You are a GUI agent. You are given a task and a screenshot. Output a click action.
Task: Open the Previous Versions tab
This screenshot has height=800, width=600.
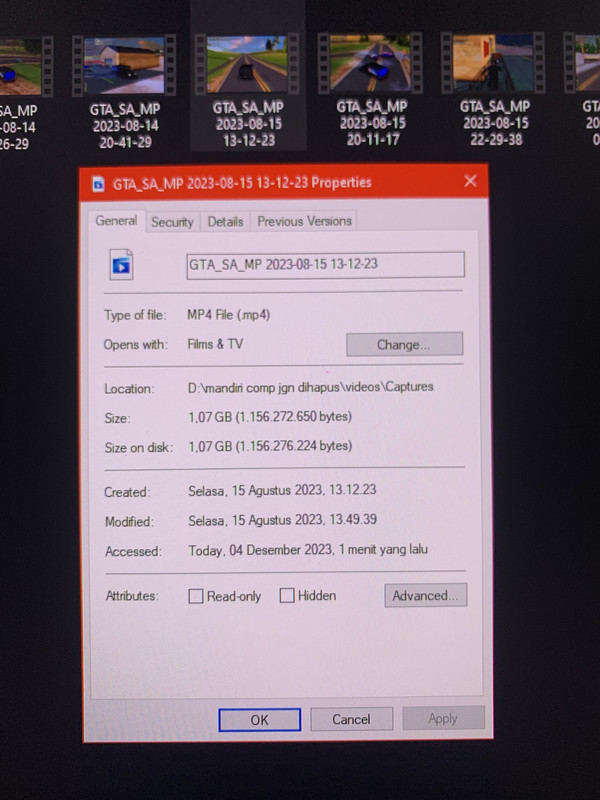pyautogui.click(x=304, y=221)
